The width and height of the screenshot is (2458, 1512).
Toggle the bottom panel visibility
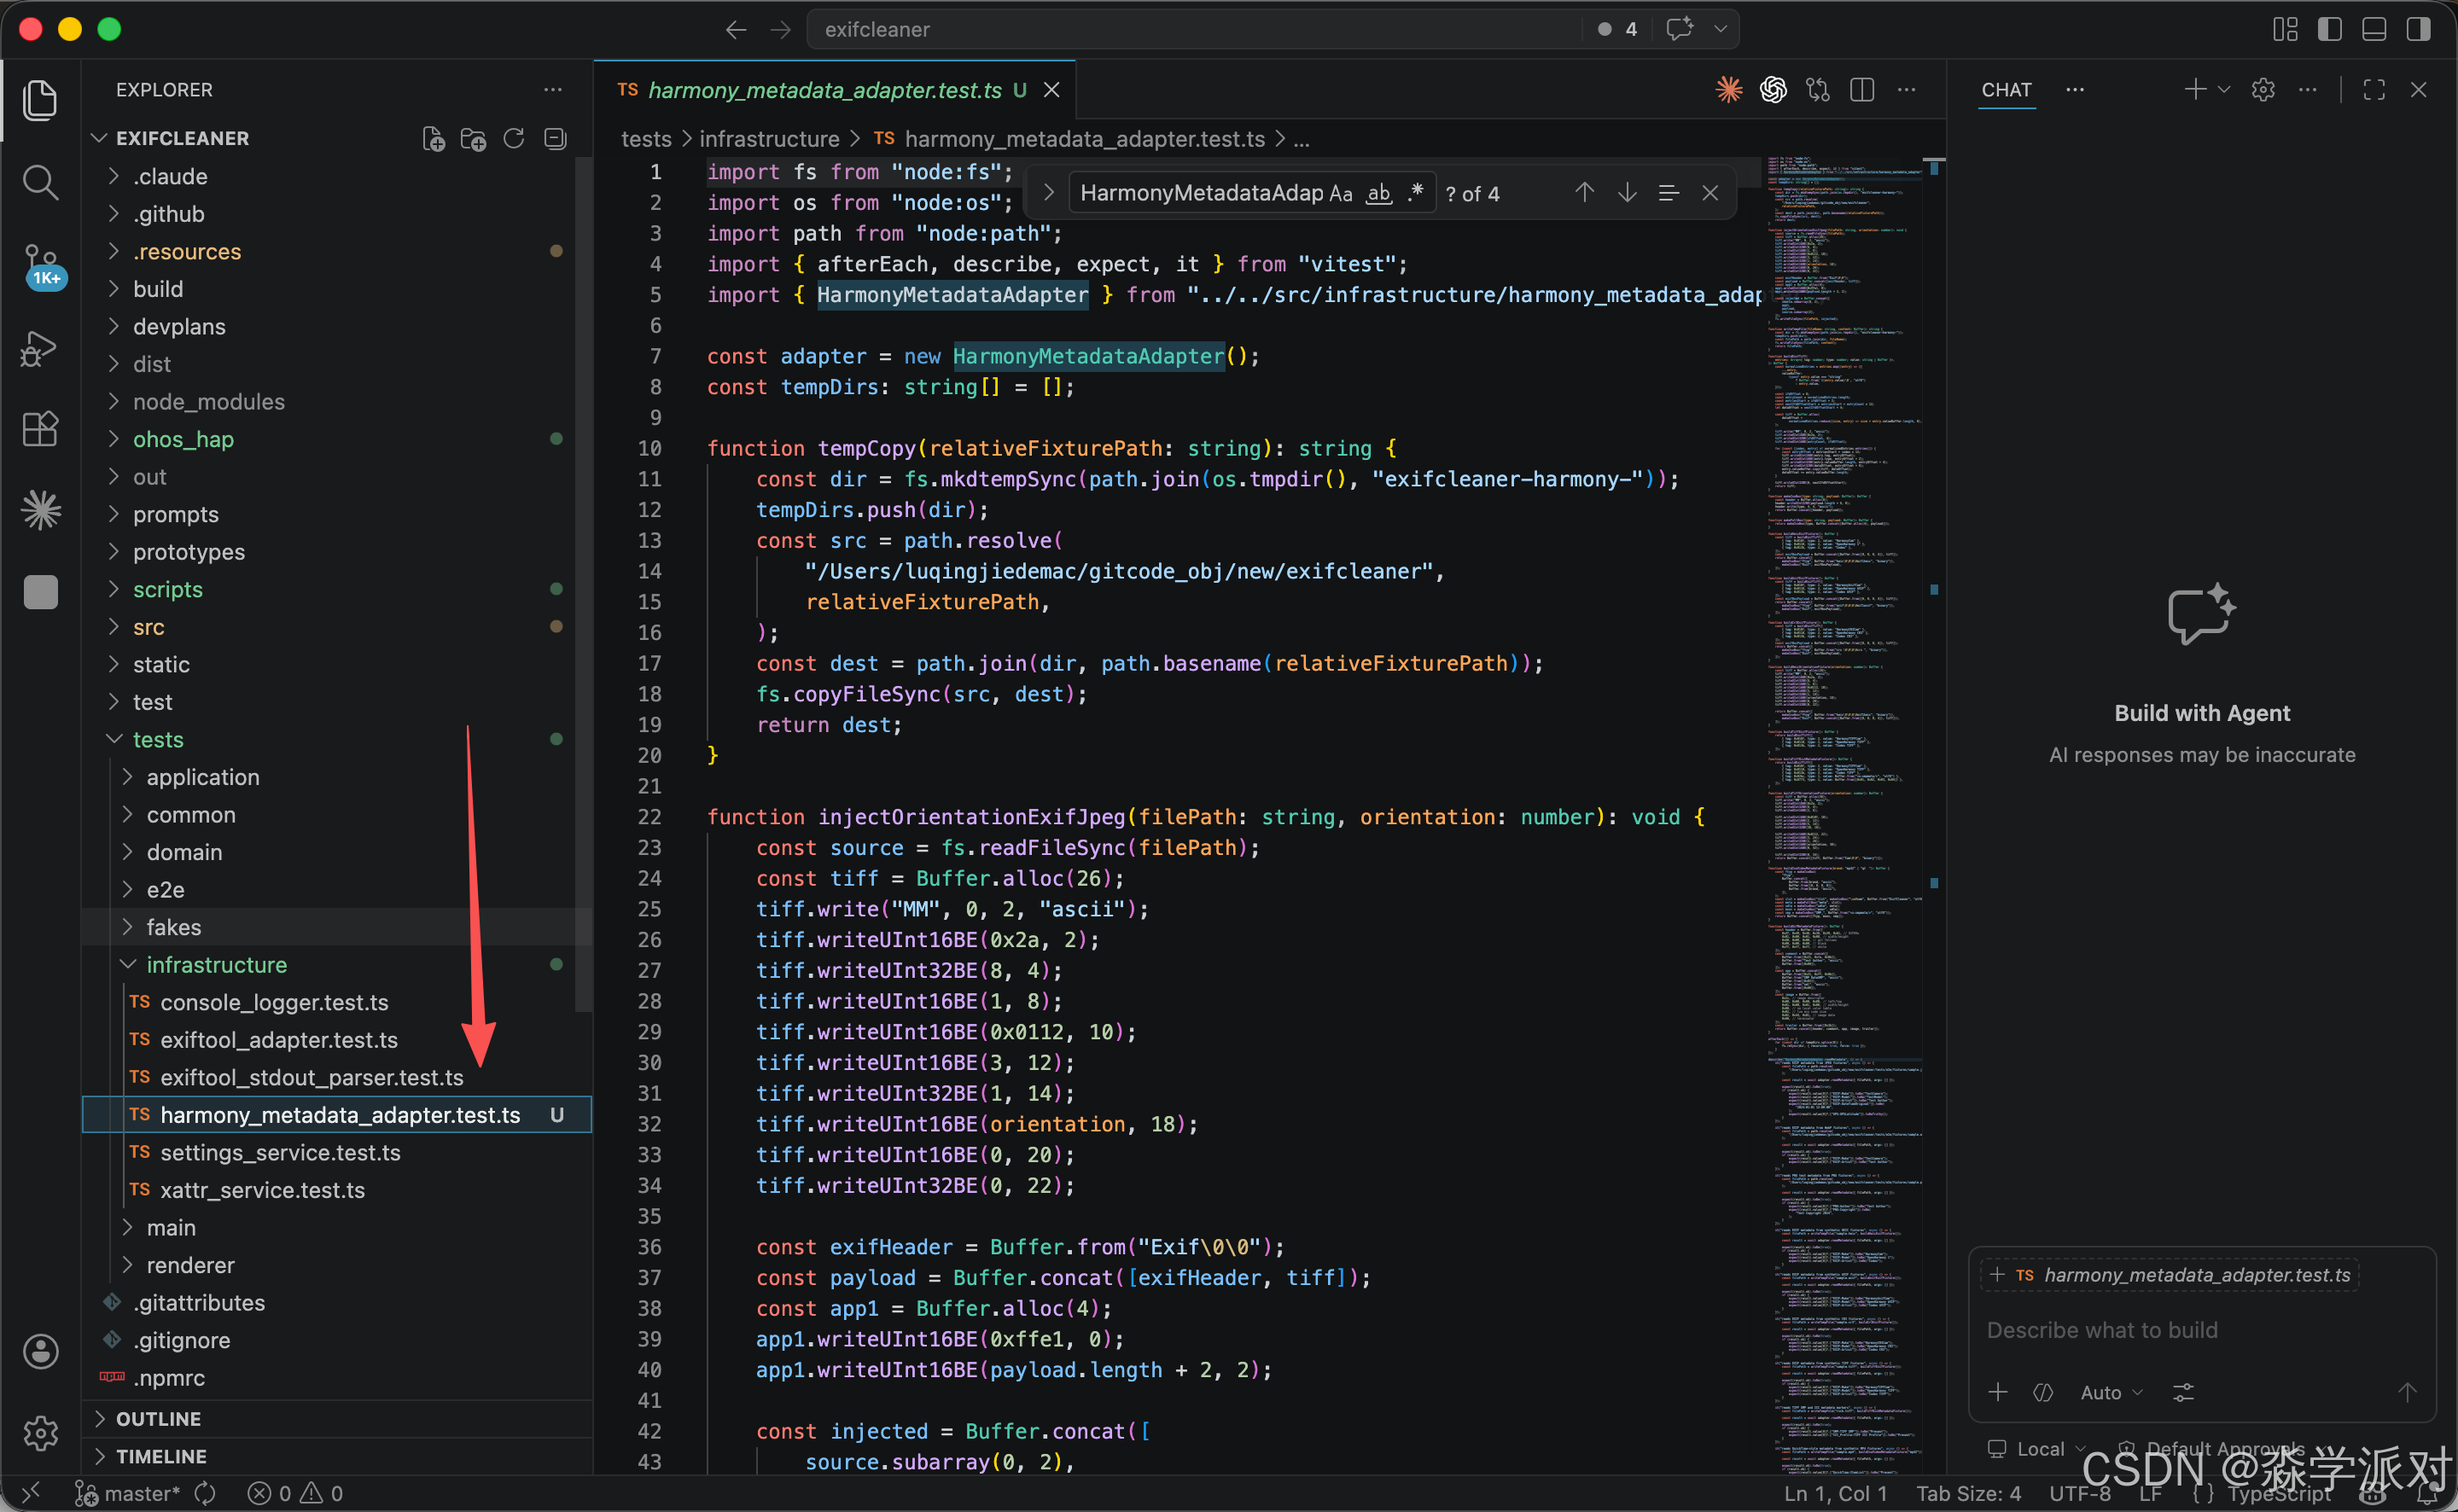2374,30
